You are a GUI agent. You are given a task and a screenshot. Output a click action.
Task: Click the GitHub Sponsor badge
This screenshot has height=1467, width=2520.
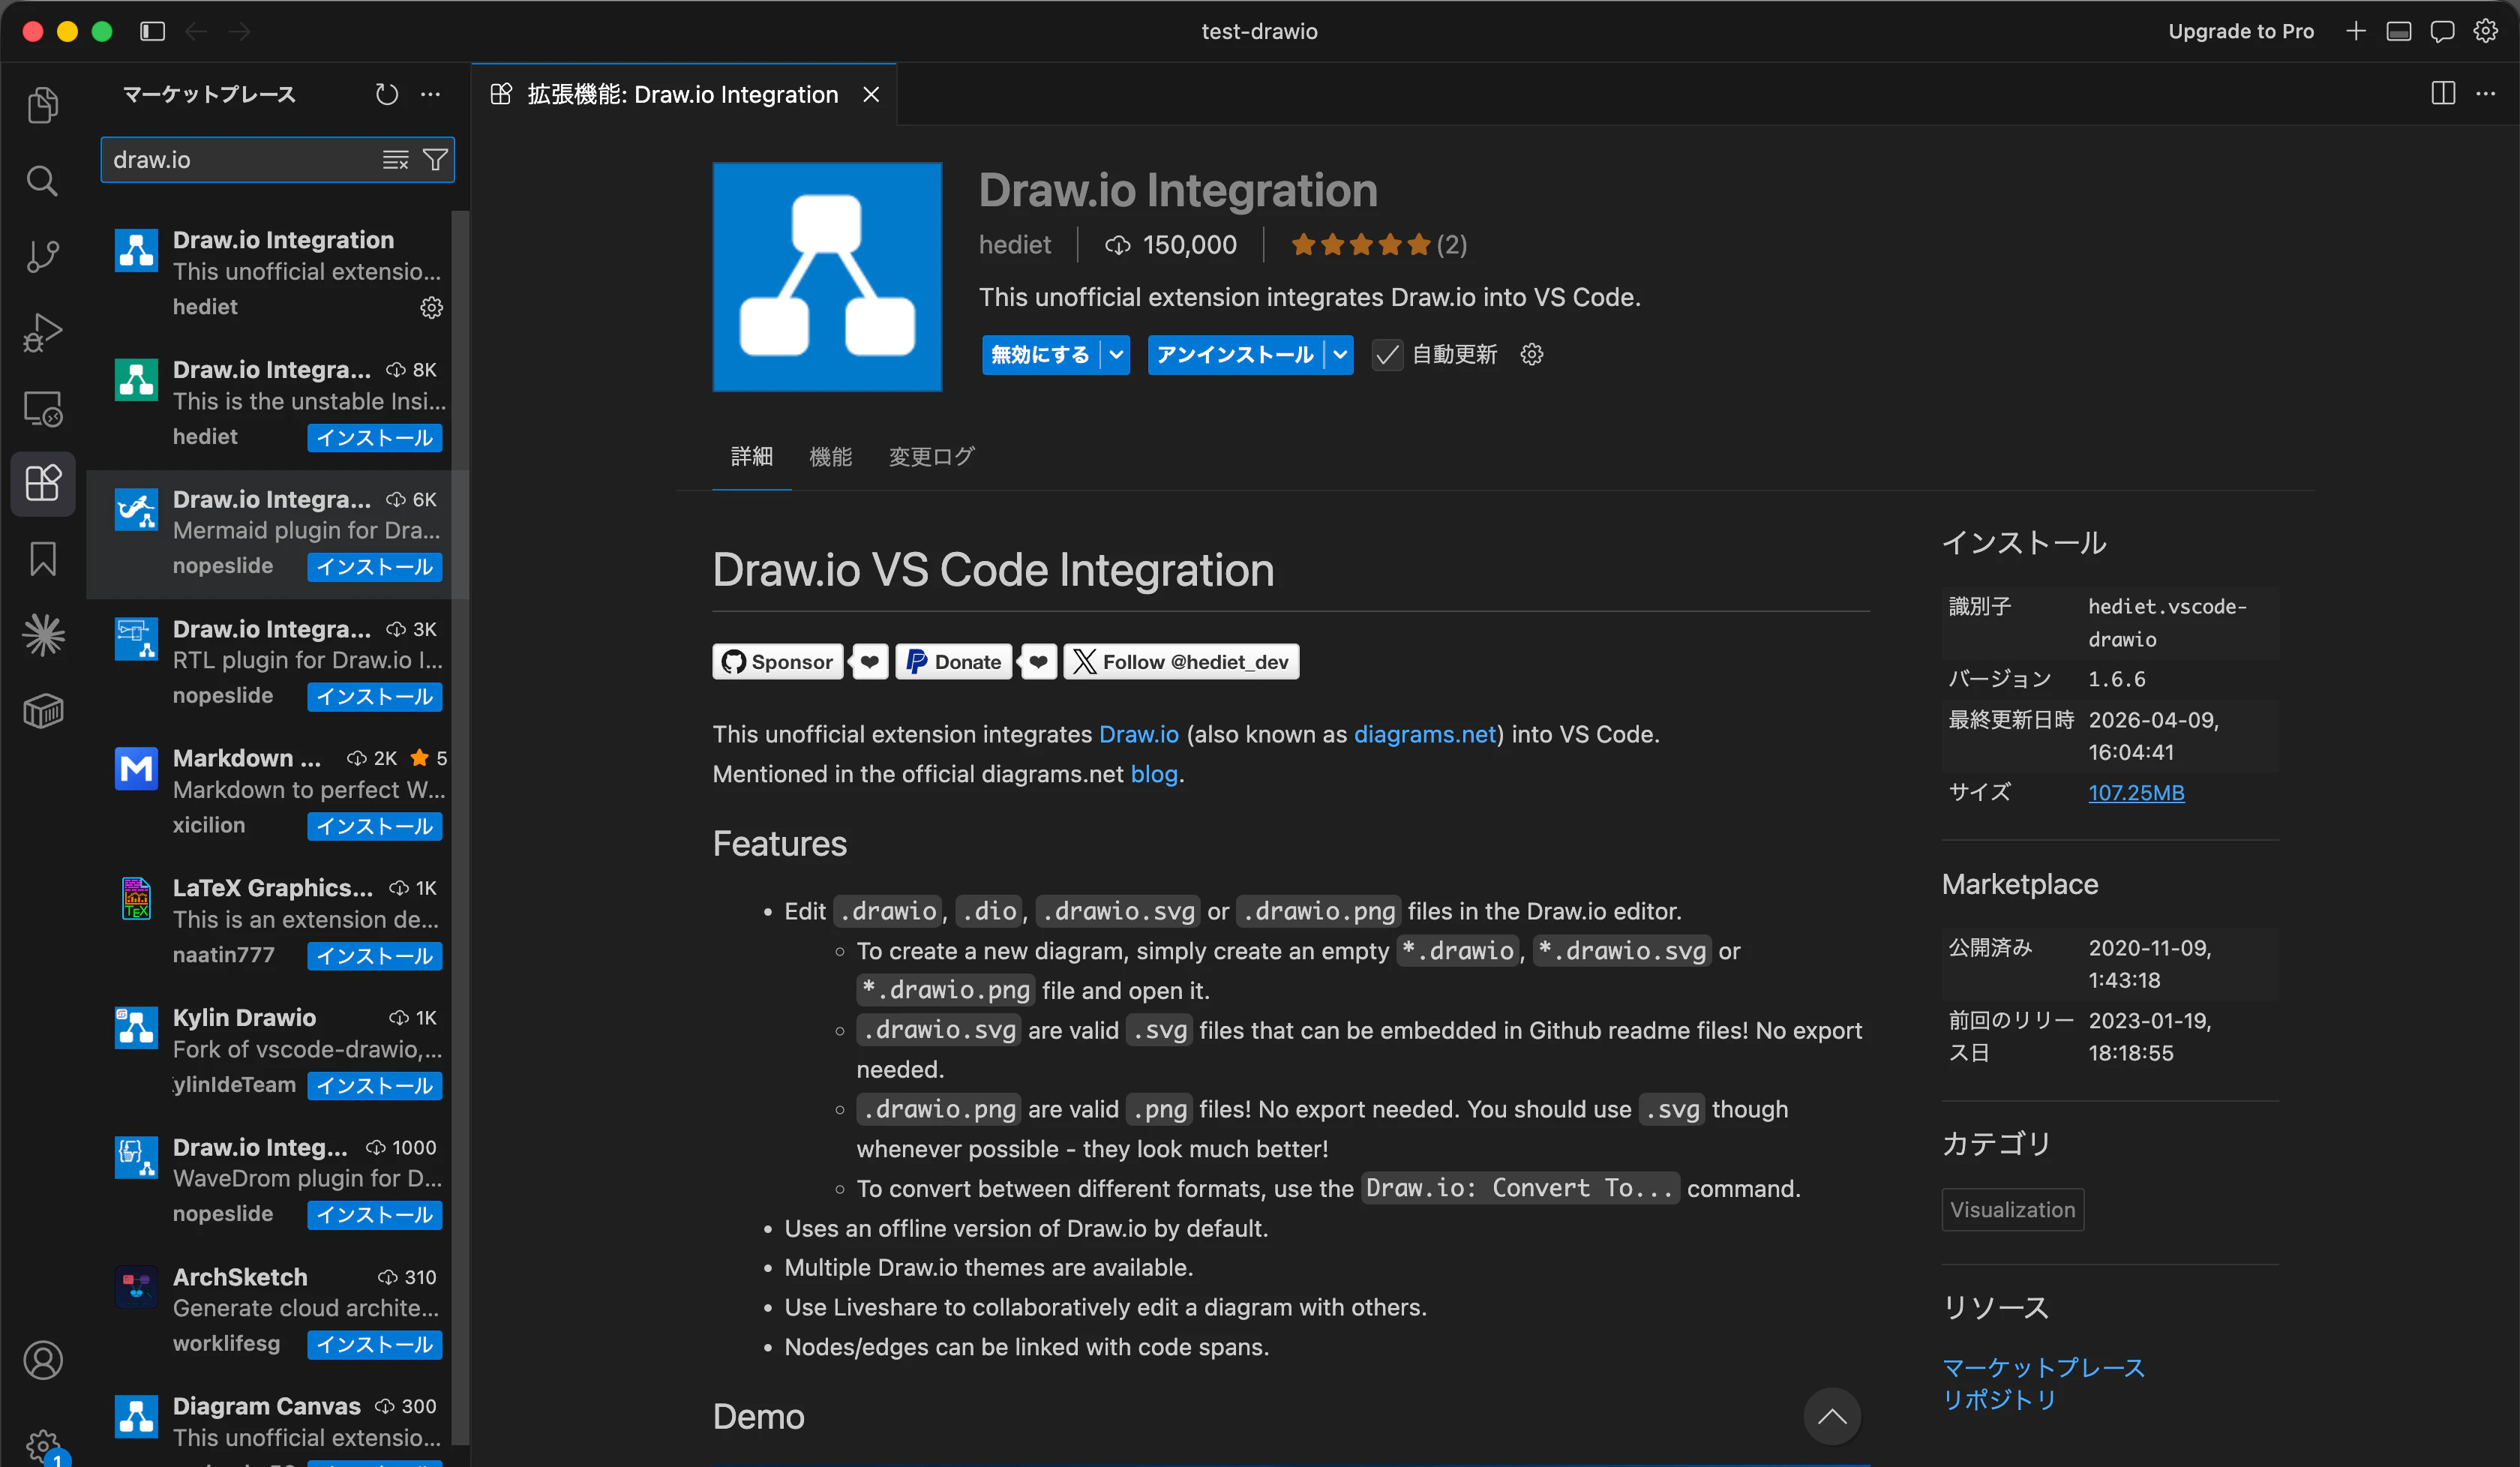pyautogui.click(x=778, y=662)
